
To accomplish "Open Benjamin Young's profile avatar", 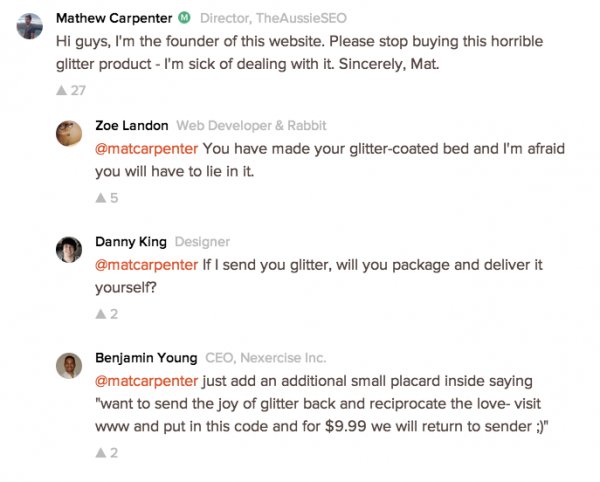I will click(69, 366).
